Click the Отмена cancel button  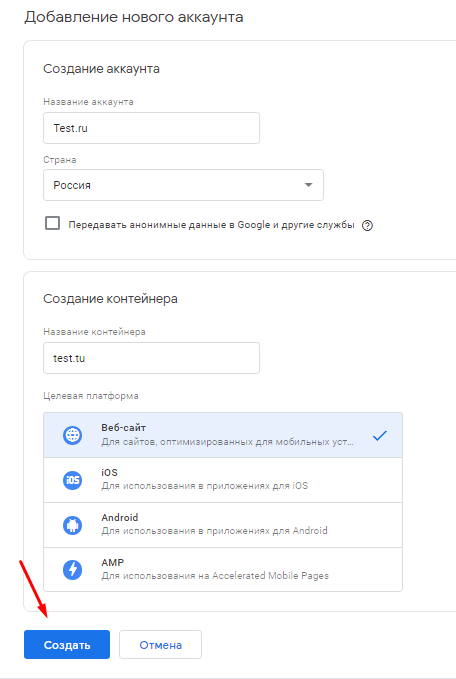click(160, 645)
